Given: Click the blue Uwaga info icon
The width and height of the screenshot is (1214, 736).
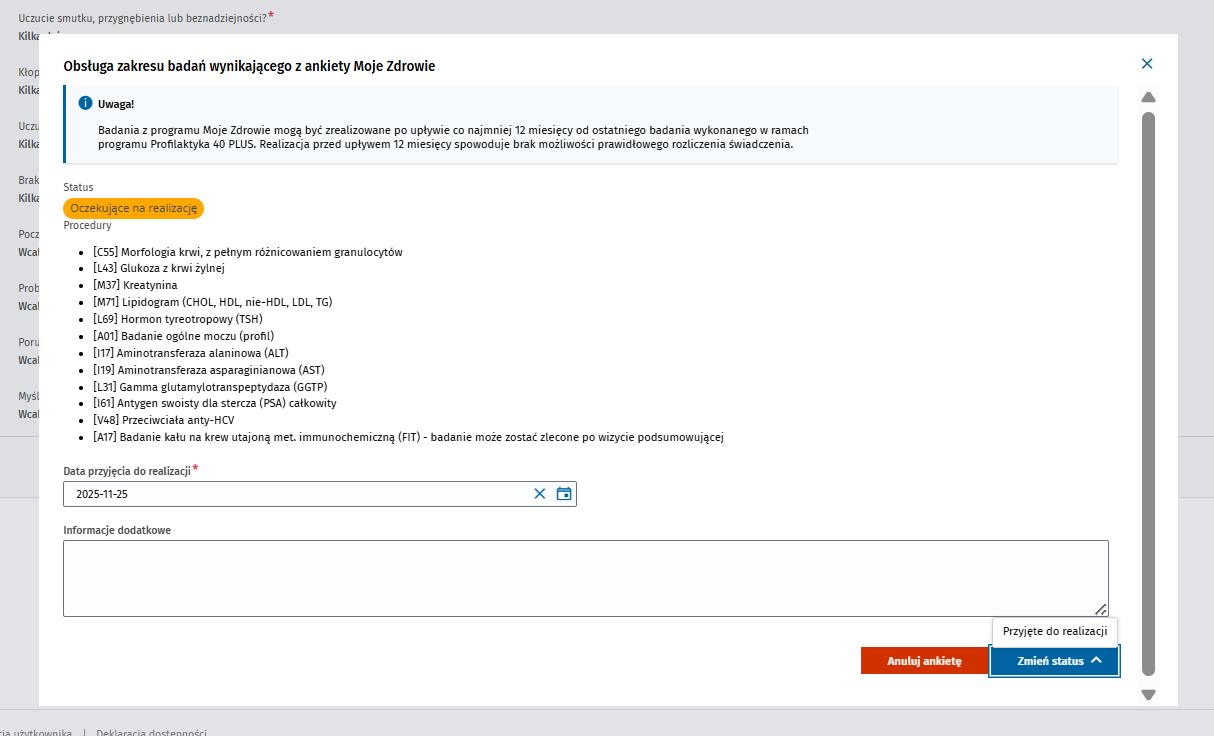Looking at the screenshot, I should click(85, 103).
